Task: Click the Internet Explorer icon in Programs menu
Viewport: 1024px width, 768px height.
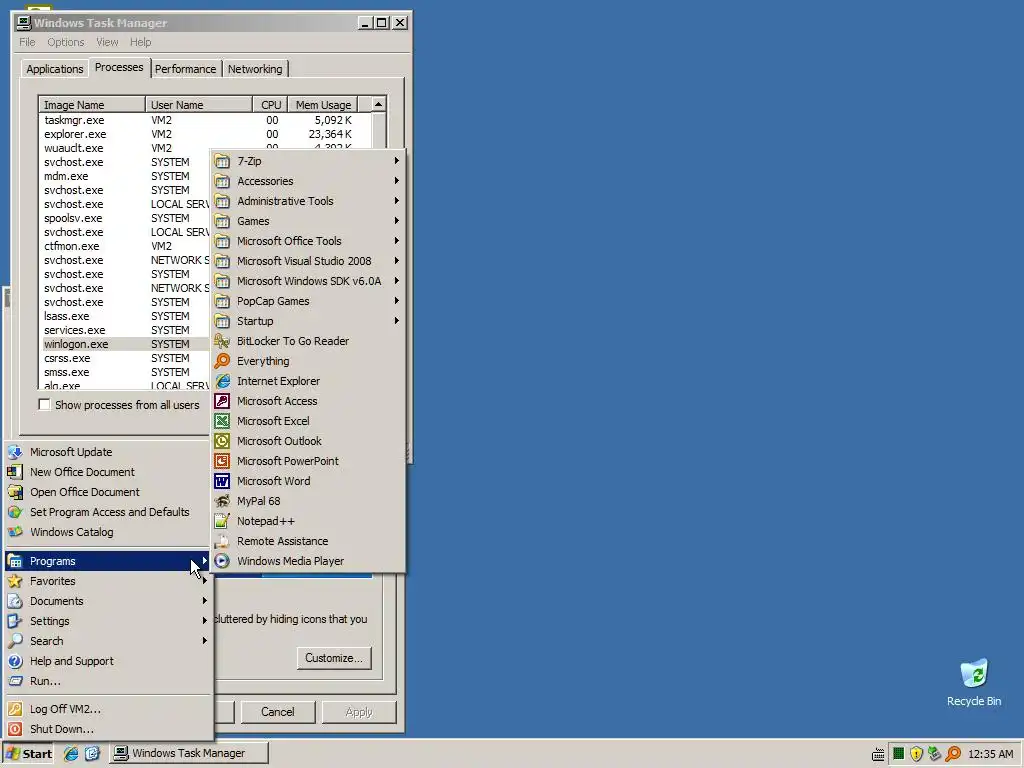Action: 223,381
